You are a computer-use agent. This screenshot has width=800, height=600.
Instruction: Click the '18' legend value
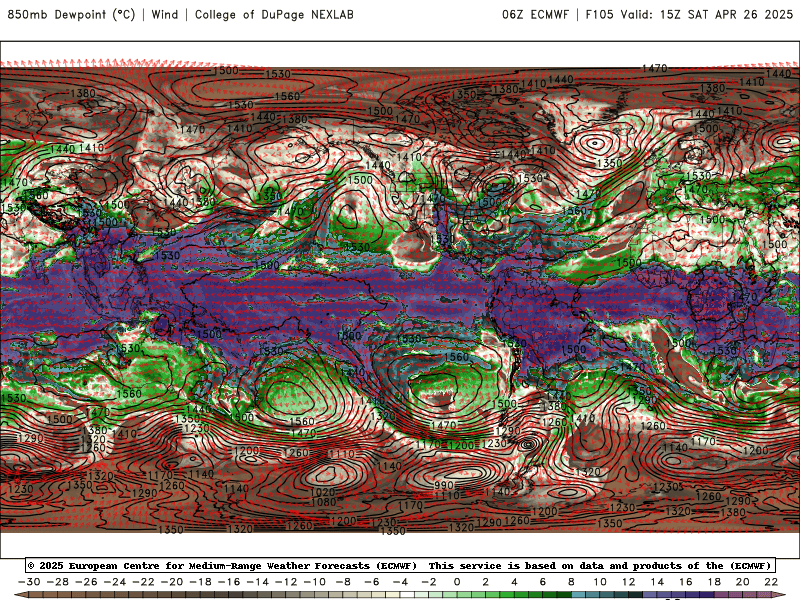[714, 582]
